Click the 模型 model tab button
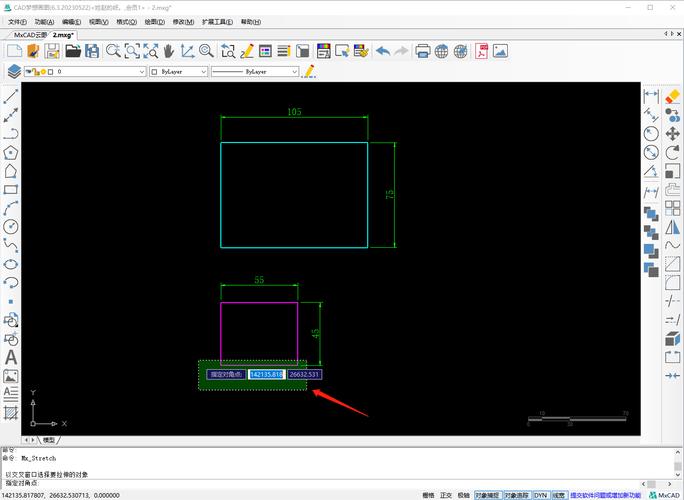Viewport: 684px width, 500px height. [x=49, y=440]
